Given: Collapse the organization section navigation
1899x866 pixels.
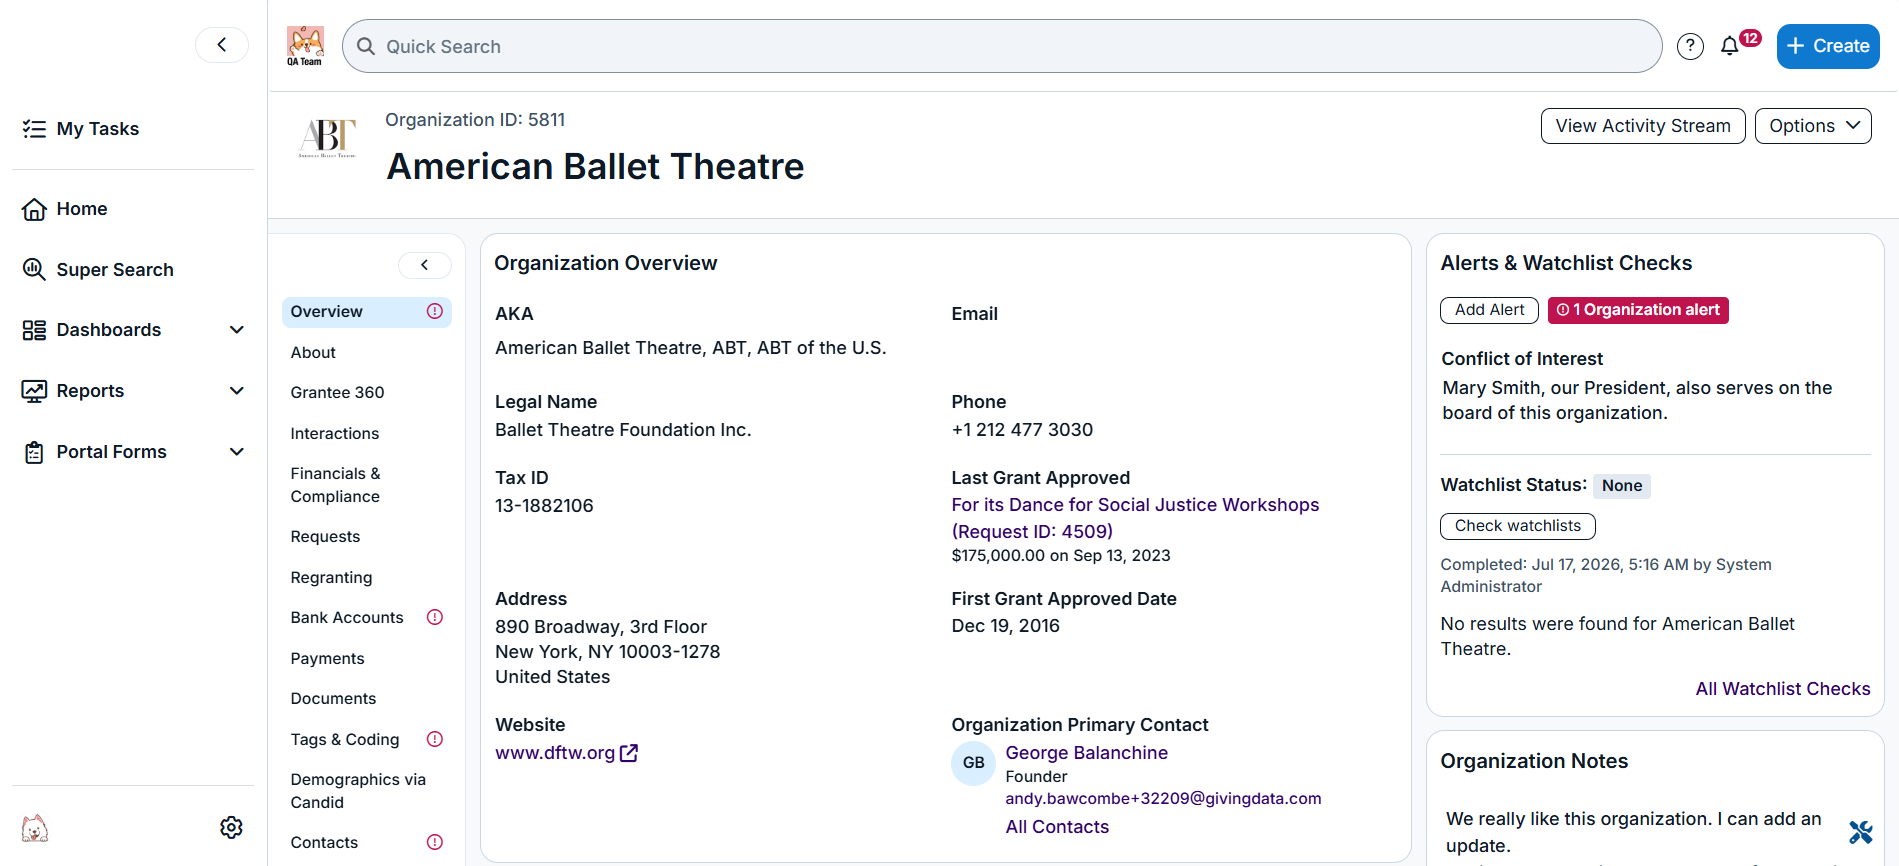Looking at the screenshot, I should 425,265.
